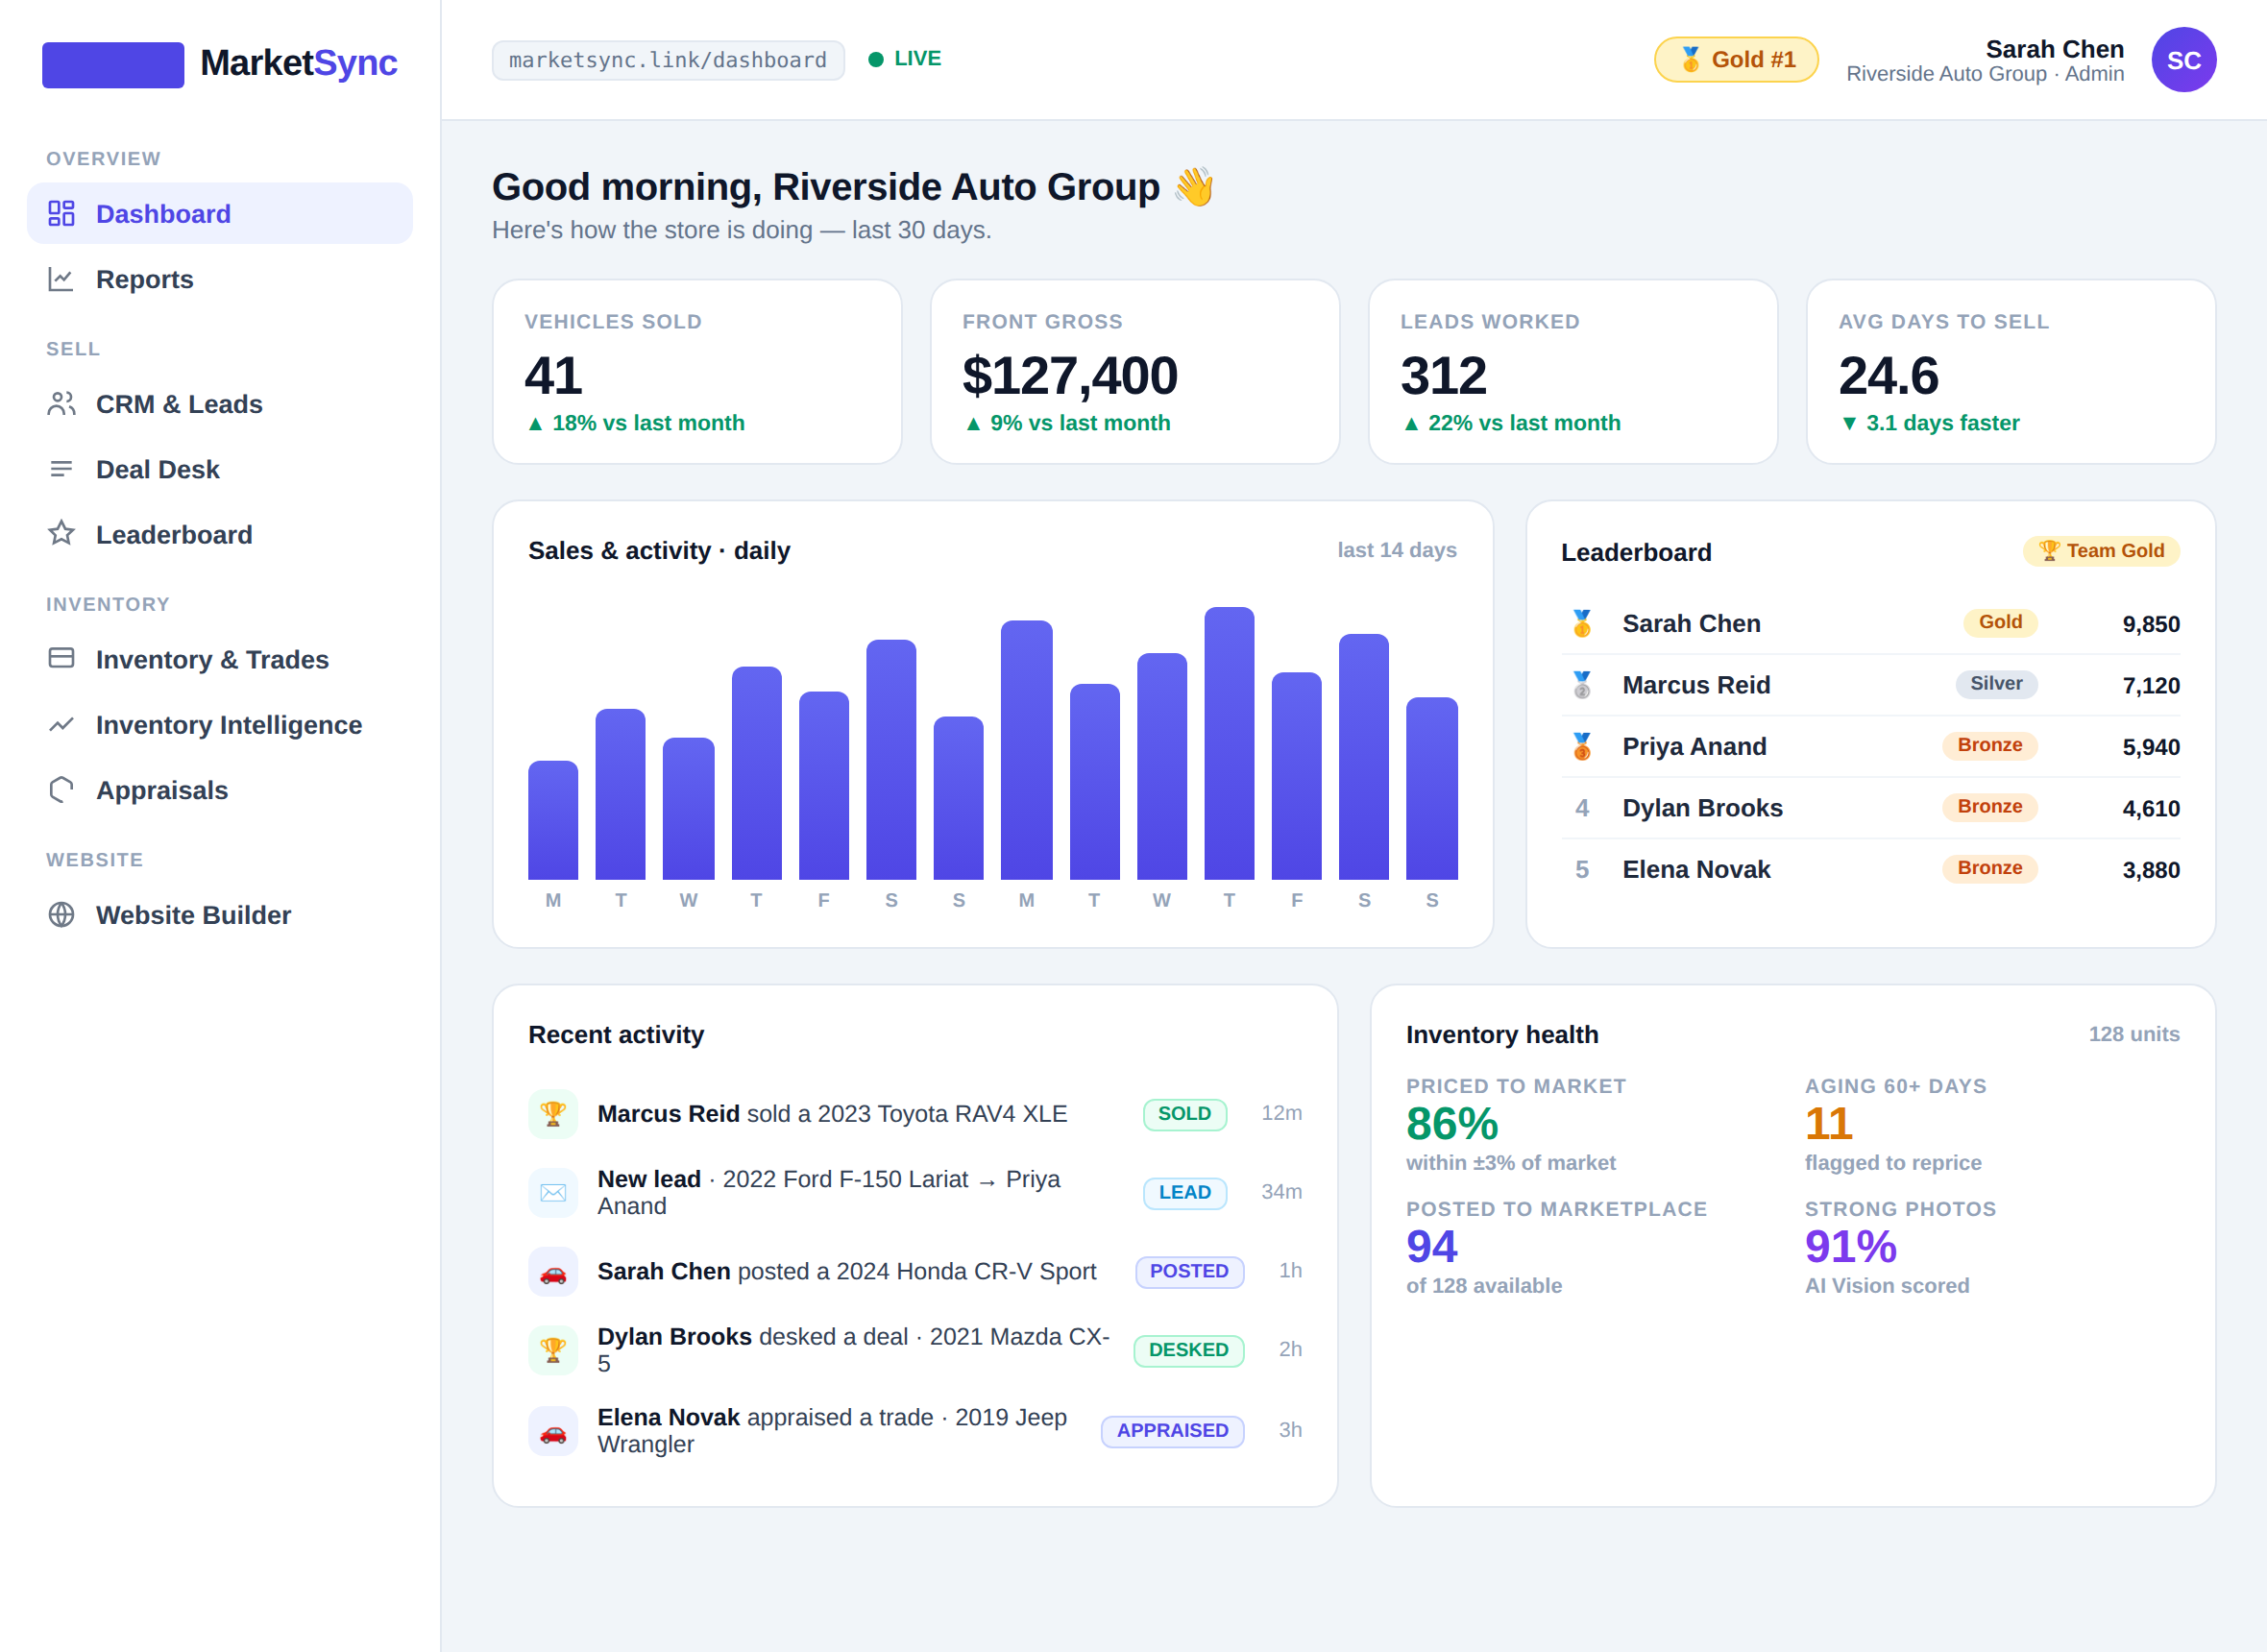Click the car icon beside Sarah Chen posted
The width and height of the screenshot is (2267, 1652).
click(x=553, y=1271)
